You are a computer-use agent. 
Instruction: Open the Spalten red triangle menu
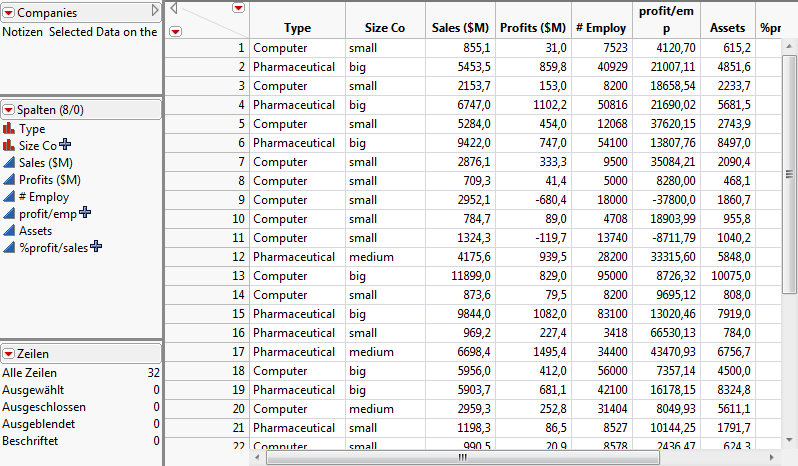point(9,109)
